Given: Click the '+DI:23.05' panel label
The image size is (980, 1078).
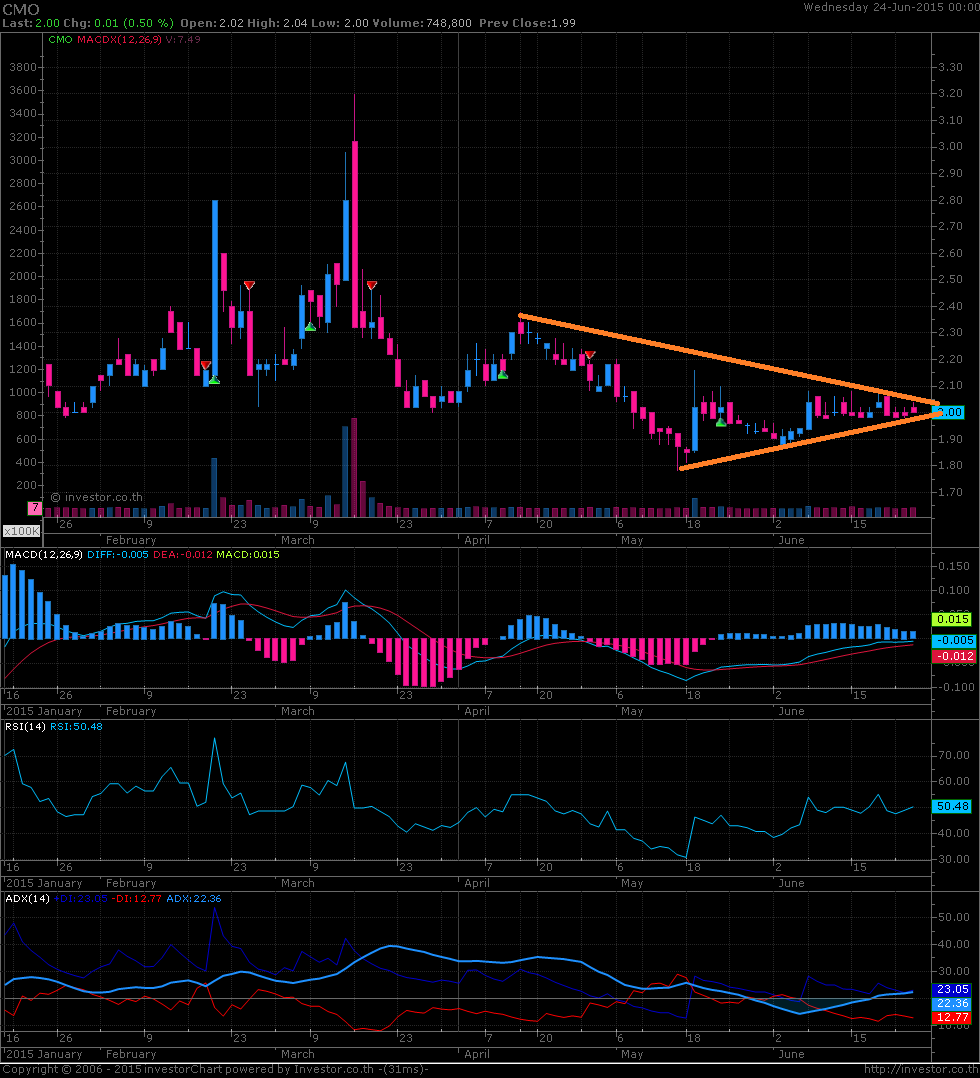Looking at the screenshot, I should 81,898.
